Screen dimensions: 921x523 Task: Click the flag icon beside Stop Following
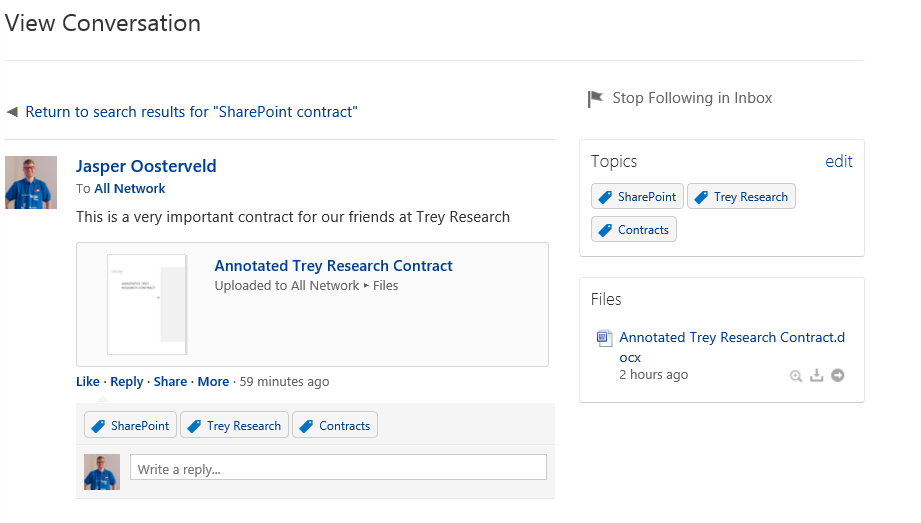(595, 99)
